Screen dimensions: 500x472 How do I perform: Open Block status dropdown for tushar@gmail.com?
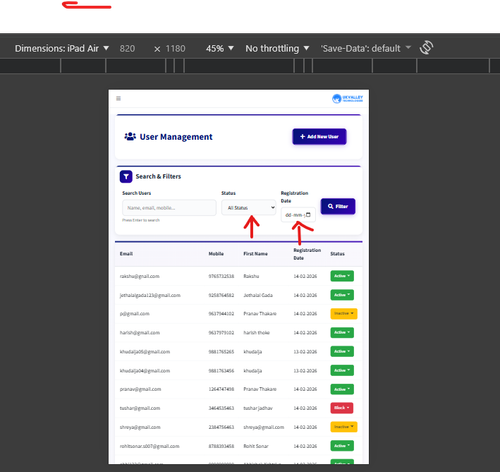pyautogui.click(x=342, y=408)
